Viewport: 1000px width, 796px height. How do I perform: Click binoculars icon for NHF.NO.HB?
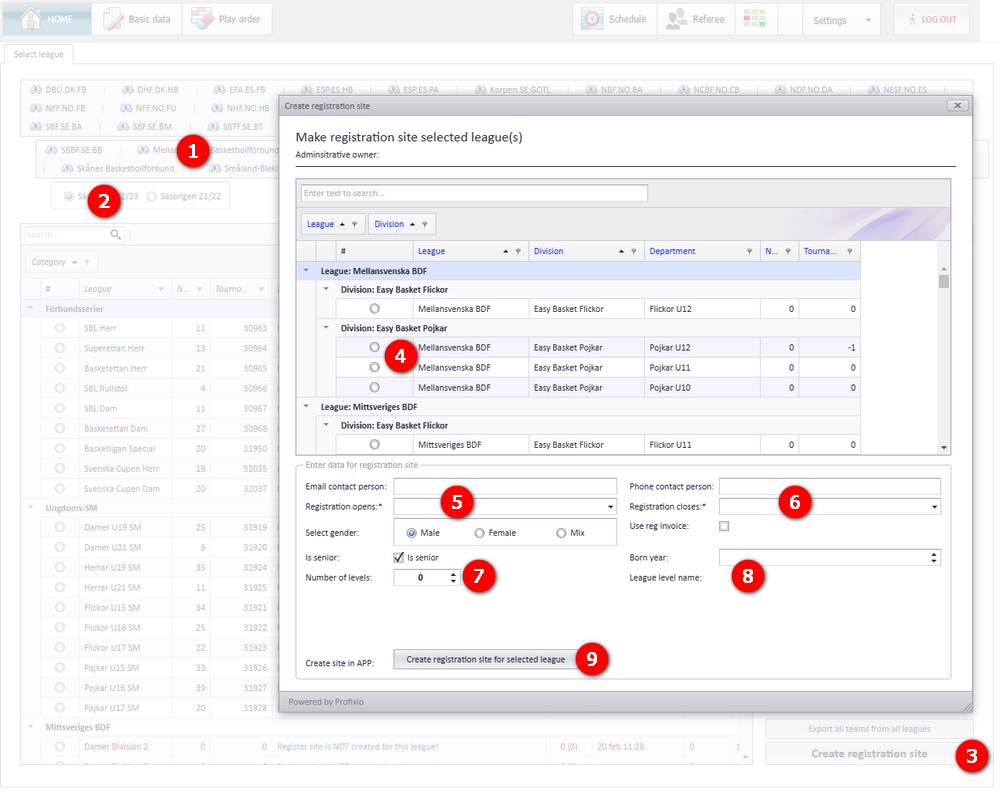(217, 108)
